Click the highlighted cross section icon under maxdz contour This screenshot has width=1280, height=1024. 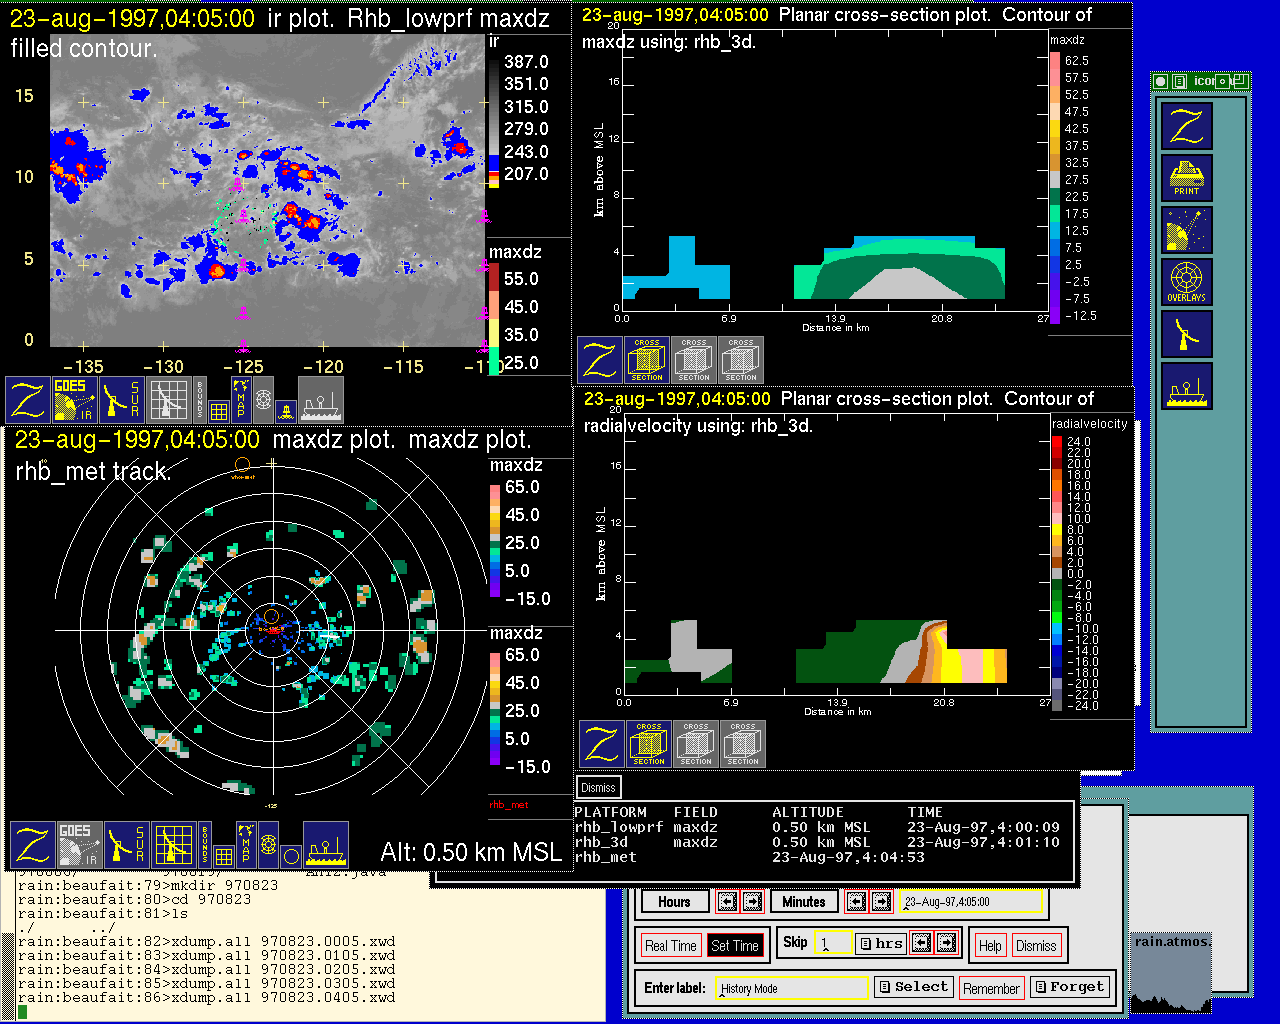(x=647, y=360)
